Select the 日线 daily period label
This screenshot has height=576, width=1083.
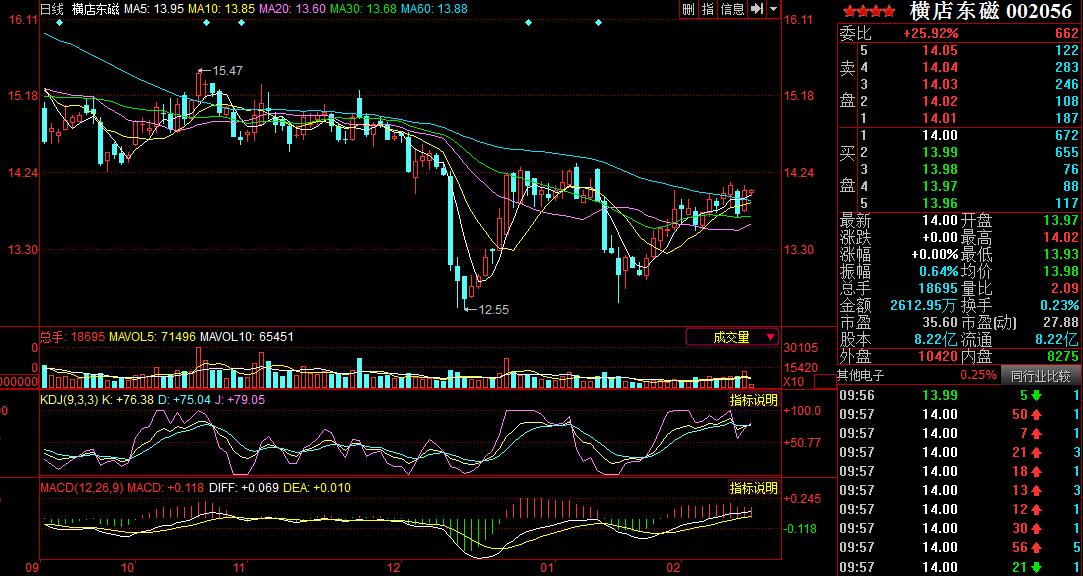coord(52,9)
